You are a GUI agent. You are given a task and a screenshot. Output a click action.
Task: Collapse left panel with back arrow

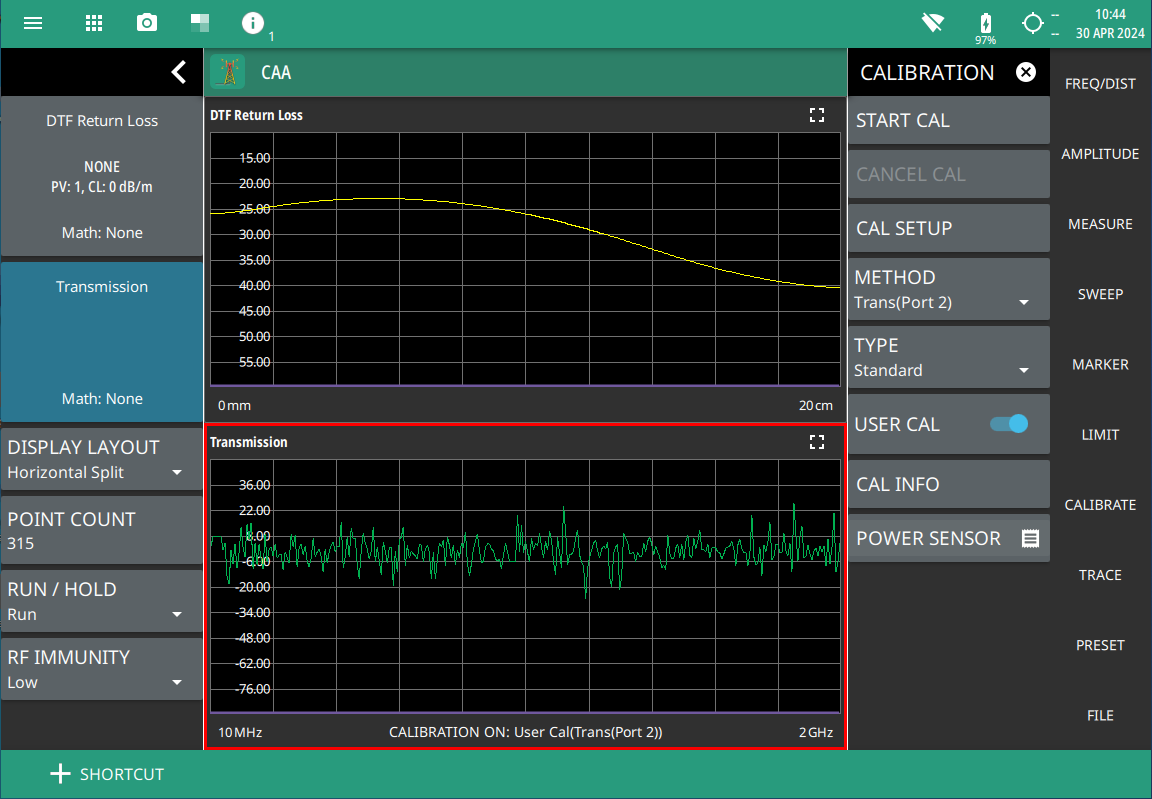[x=178, y=72]
